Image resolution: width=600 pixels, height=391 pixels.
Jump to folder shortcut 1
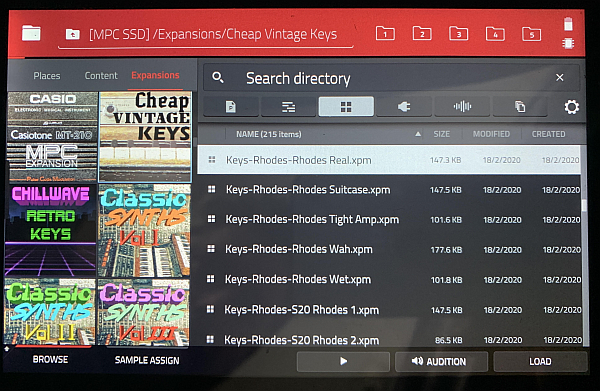point(385,33)
